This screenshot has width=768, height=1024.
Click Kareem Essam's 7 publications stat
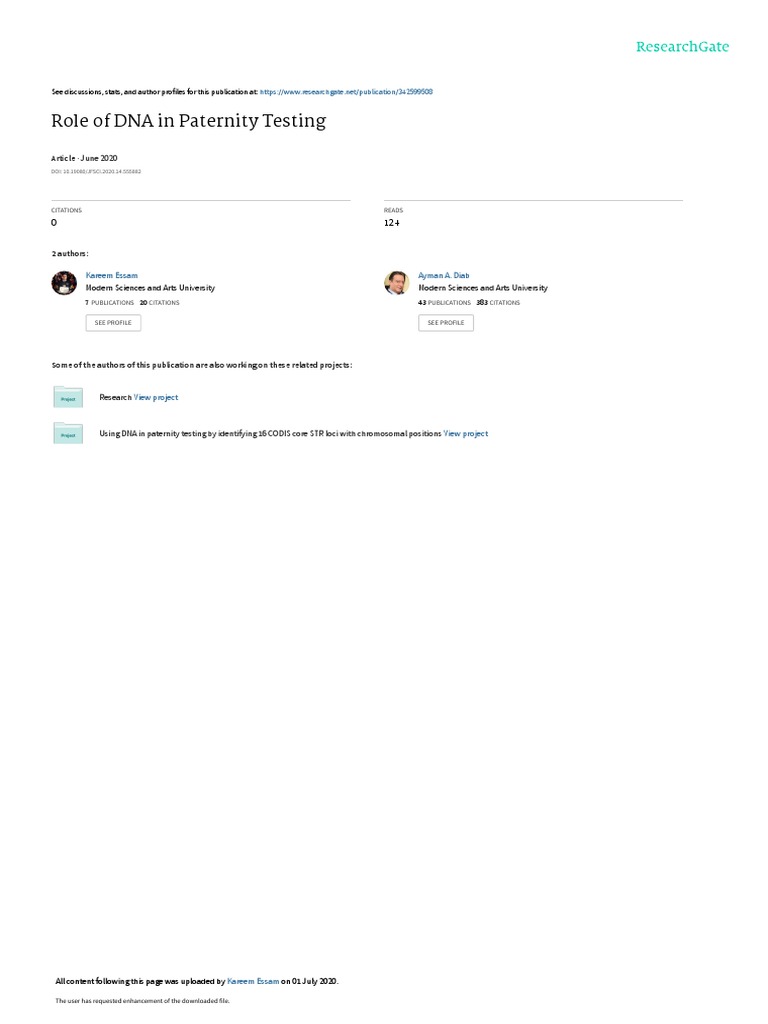(x=110, y=302)
